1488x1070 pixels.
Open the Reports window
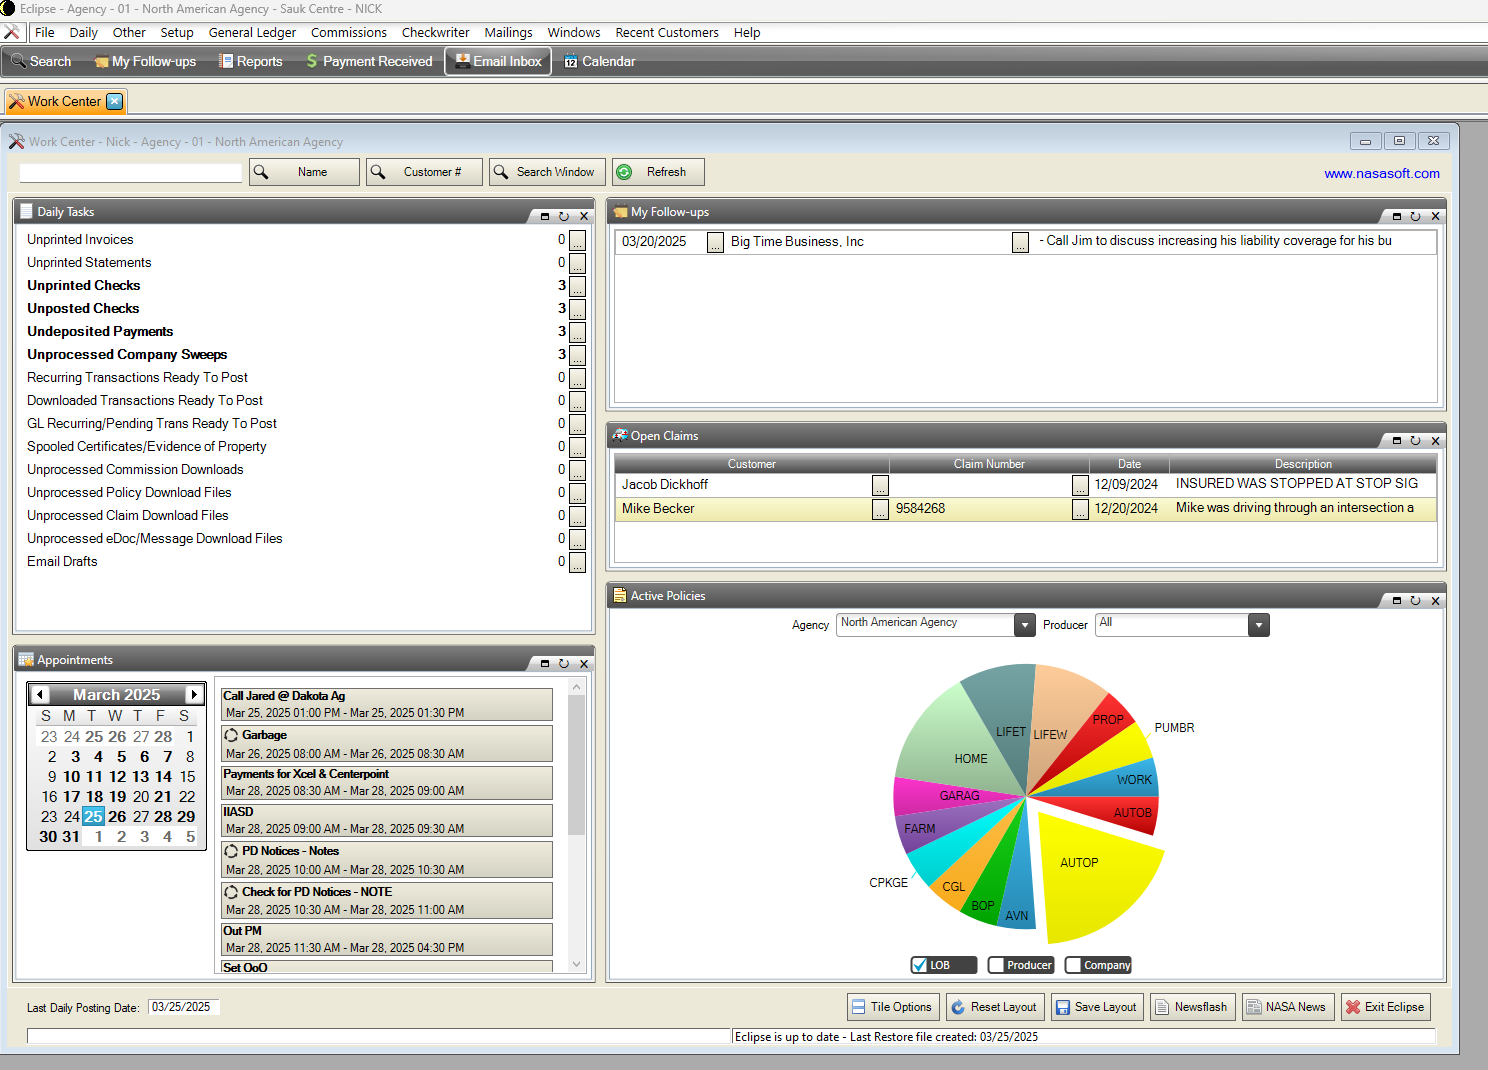250,61
